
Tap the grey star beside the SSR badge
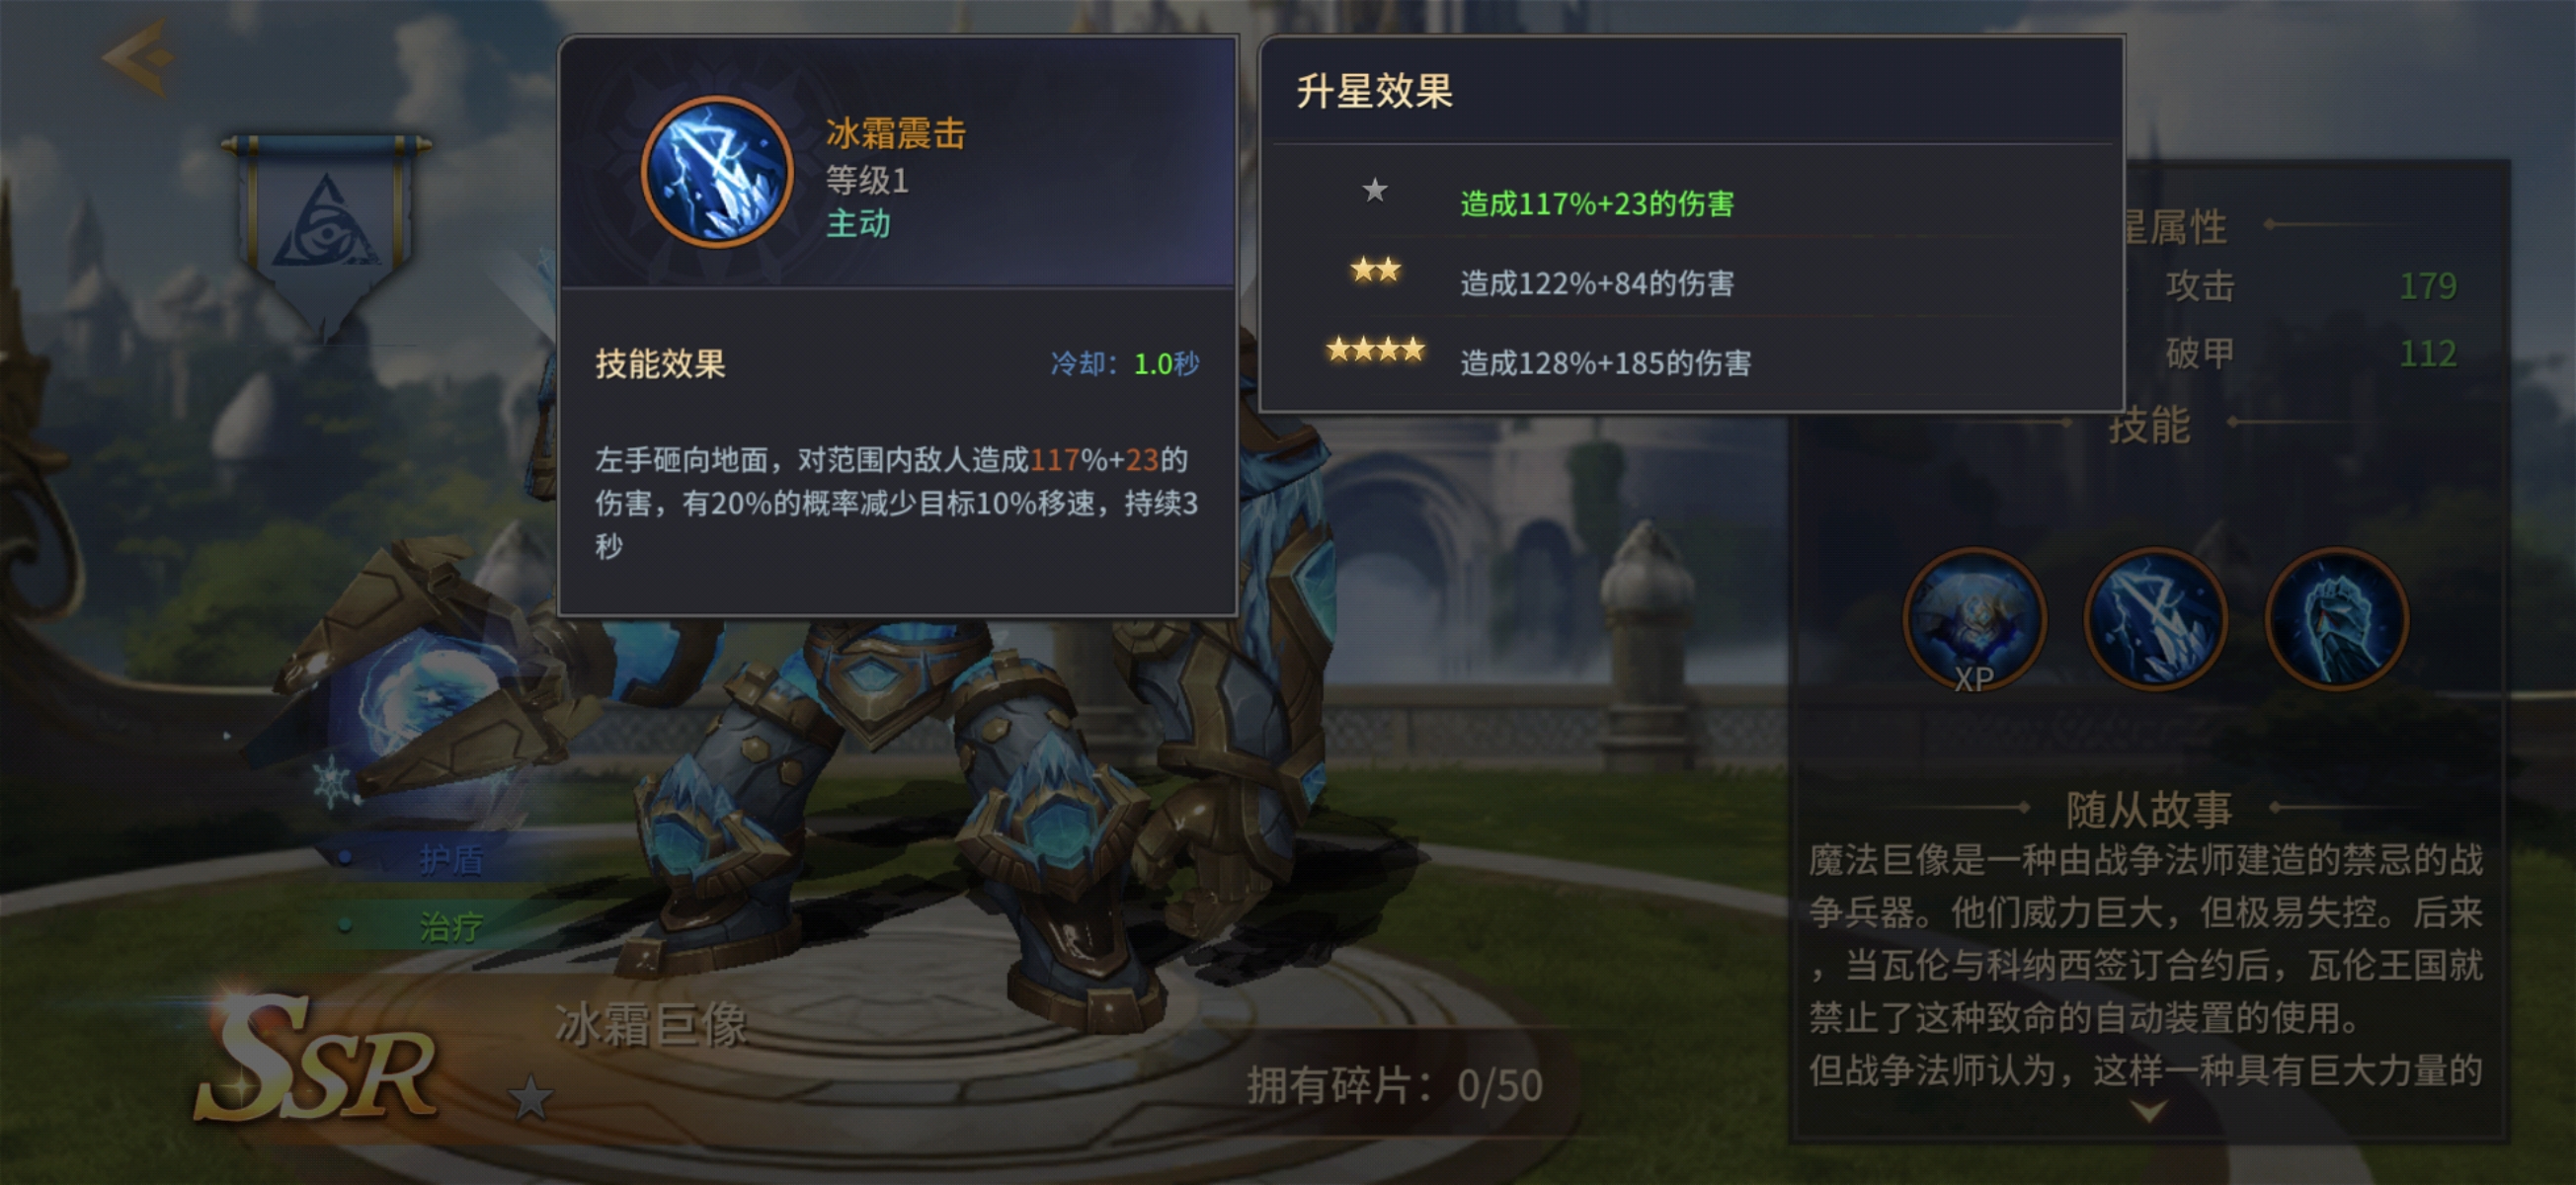tap(531, 1098)
